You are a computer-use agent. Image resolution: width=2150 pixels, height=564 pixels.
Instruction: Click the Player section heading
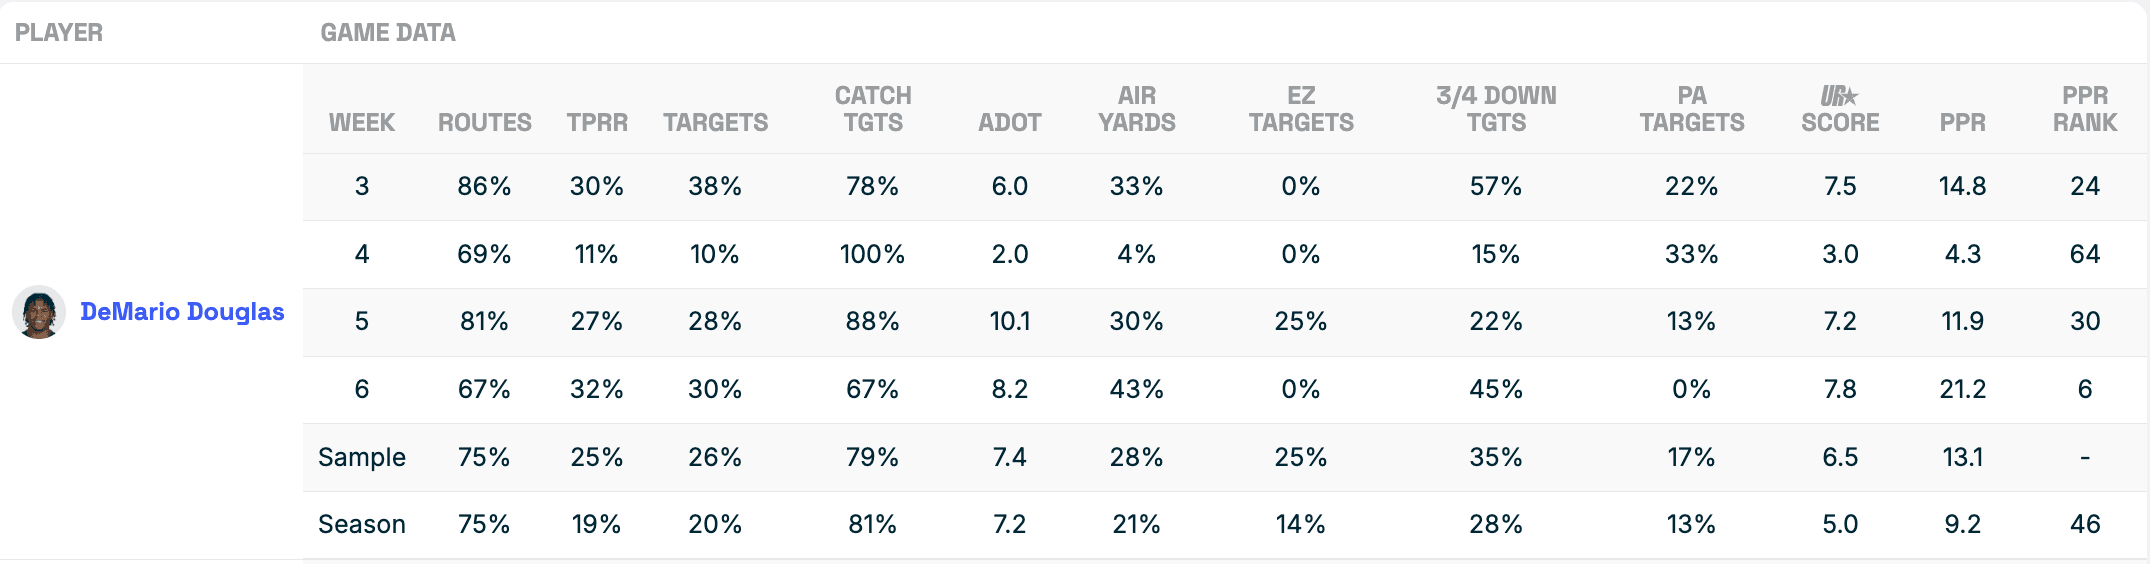tap(59, 33)
